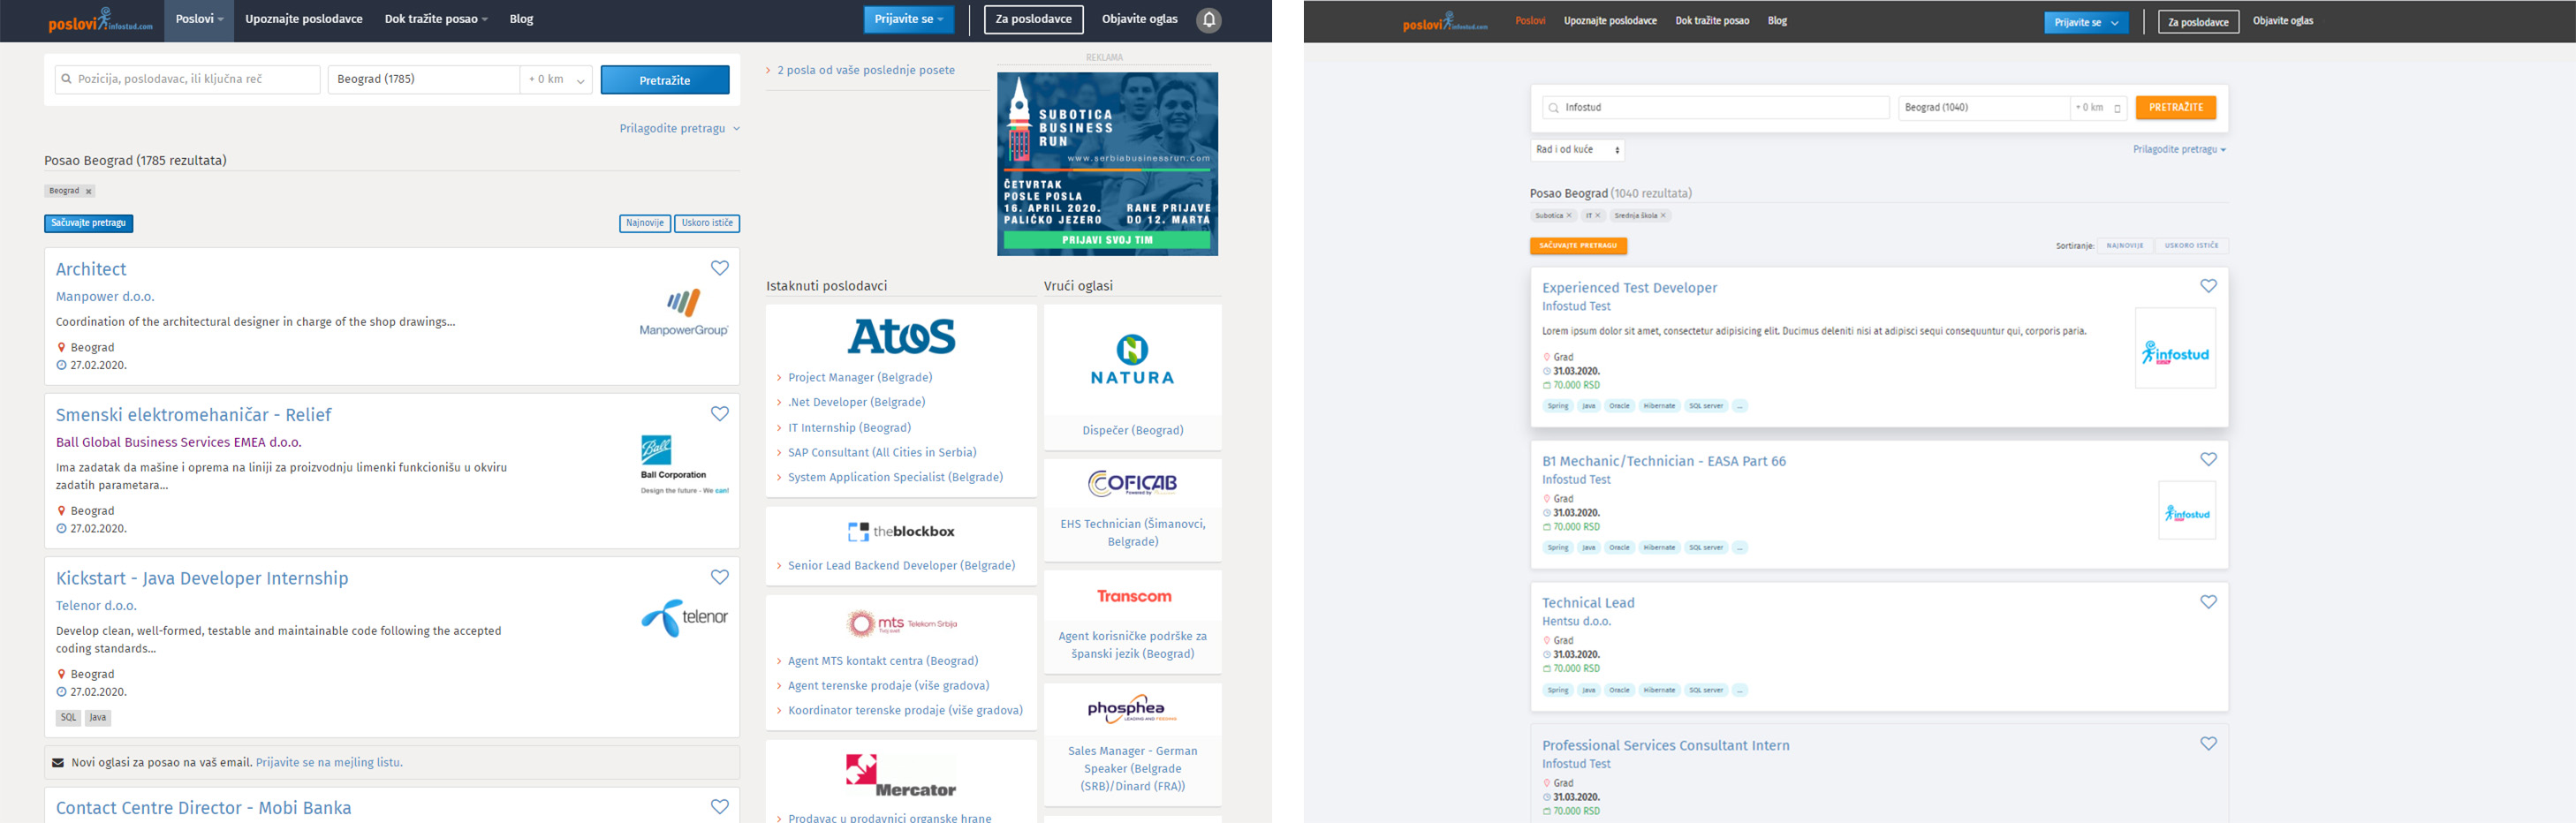Expand Prilagodite pretragu on left page
Screen dimensions: 2576x823
(x=679, y=128)
